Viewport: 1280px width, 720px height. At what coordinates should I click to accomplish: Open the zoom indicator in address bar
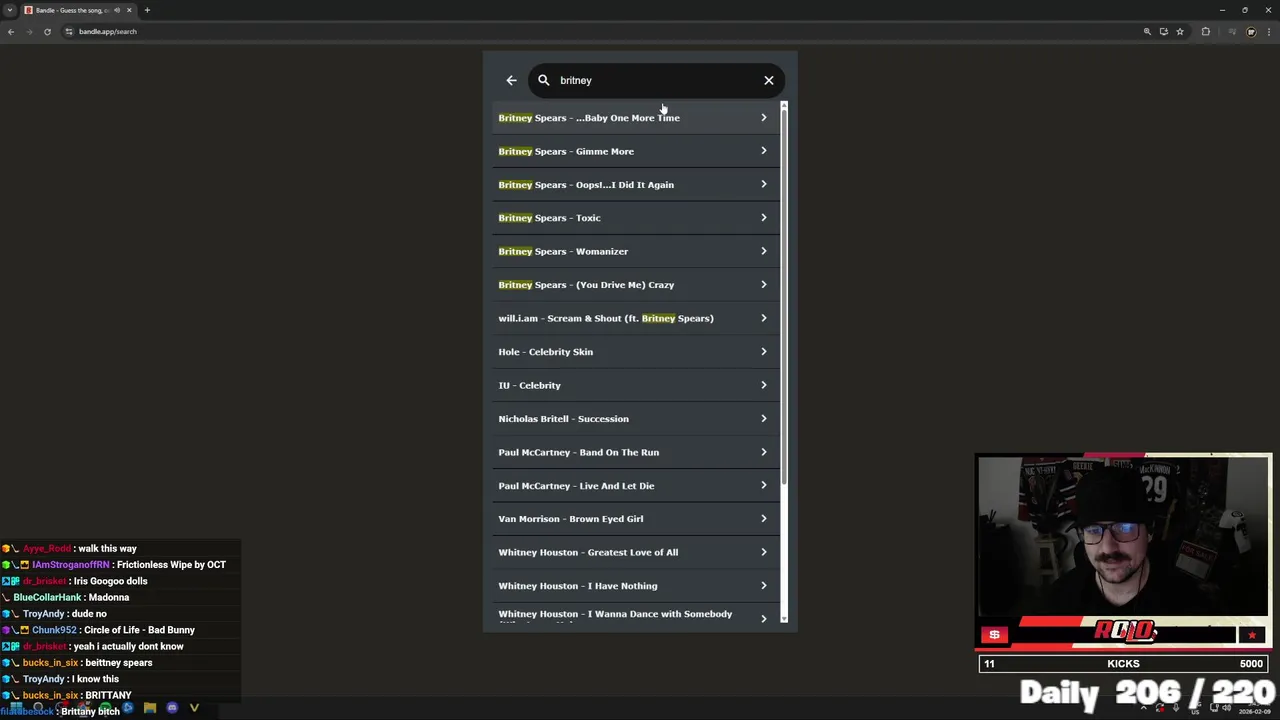click(x=1147, y=31)
